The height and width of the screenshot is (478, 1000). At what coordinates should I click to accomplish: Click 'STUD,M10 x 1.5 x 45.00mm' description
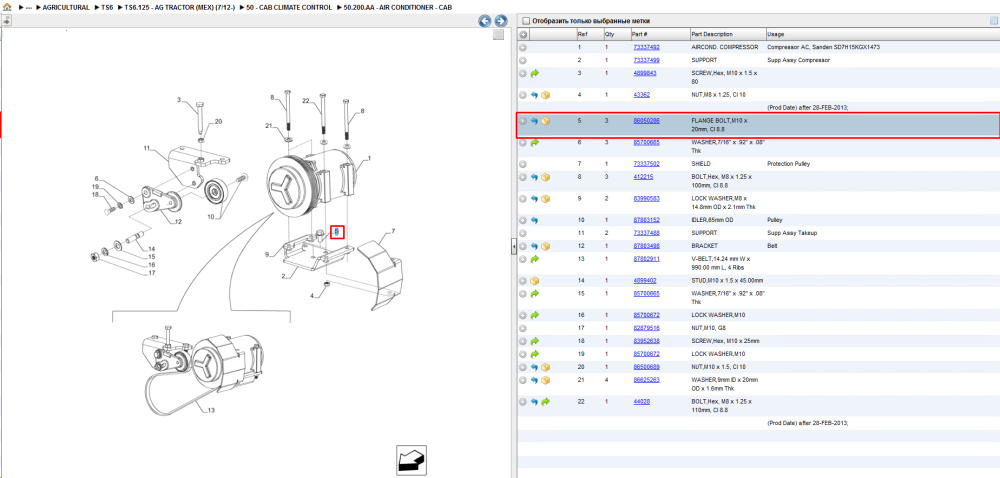(x=727, y=280)
